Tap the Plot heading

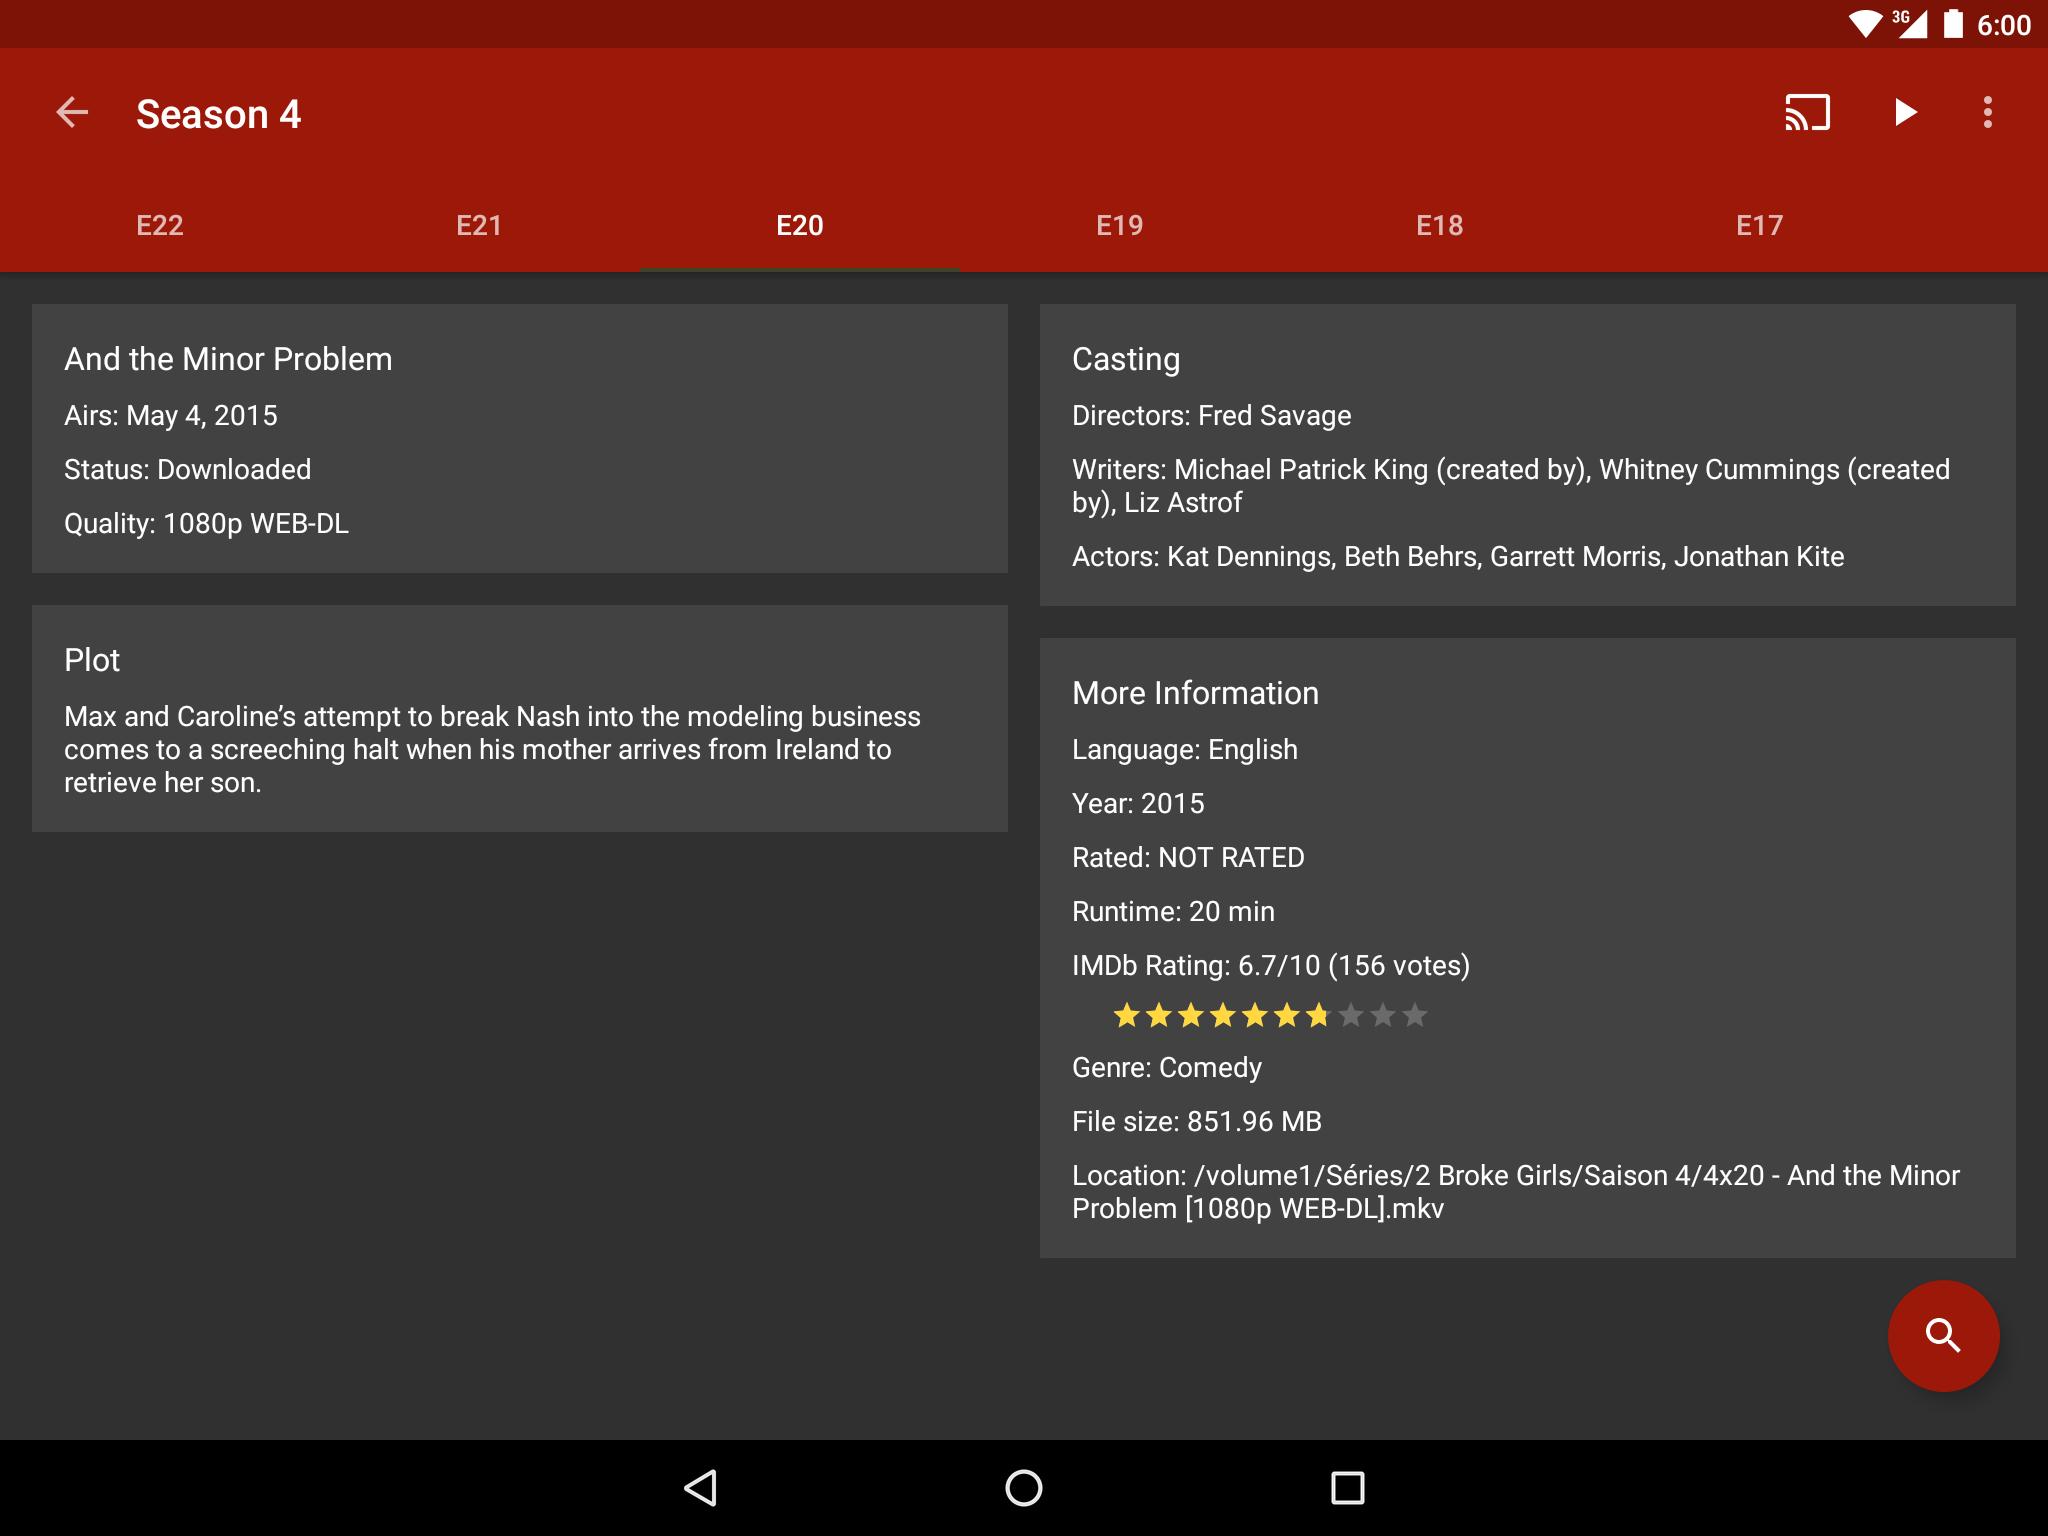pos(92,660)
